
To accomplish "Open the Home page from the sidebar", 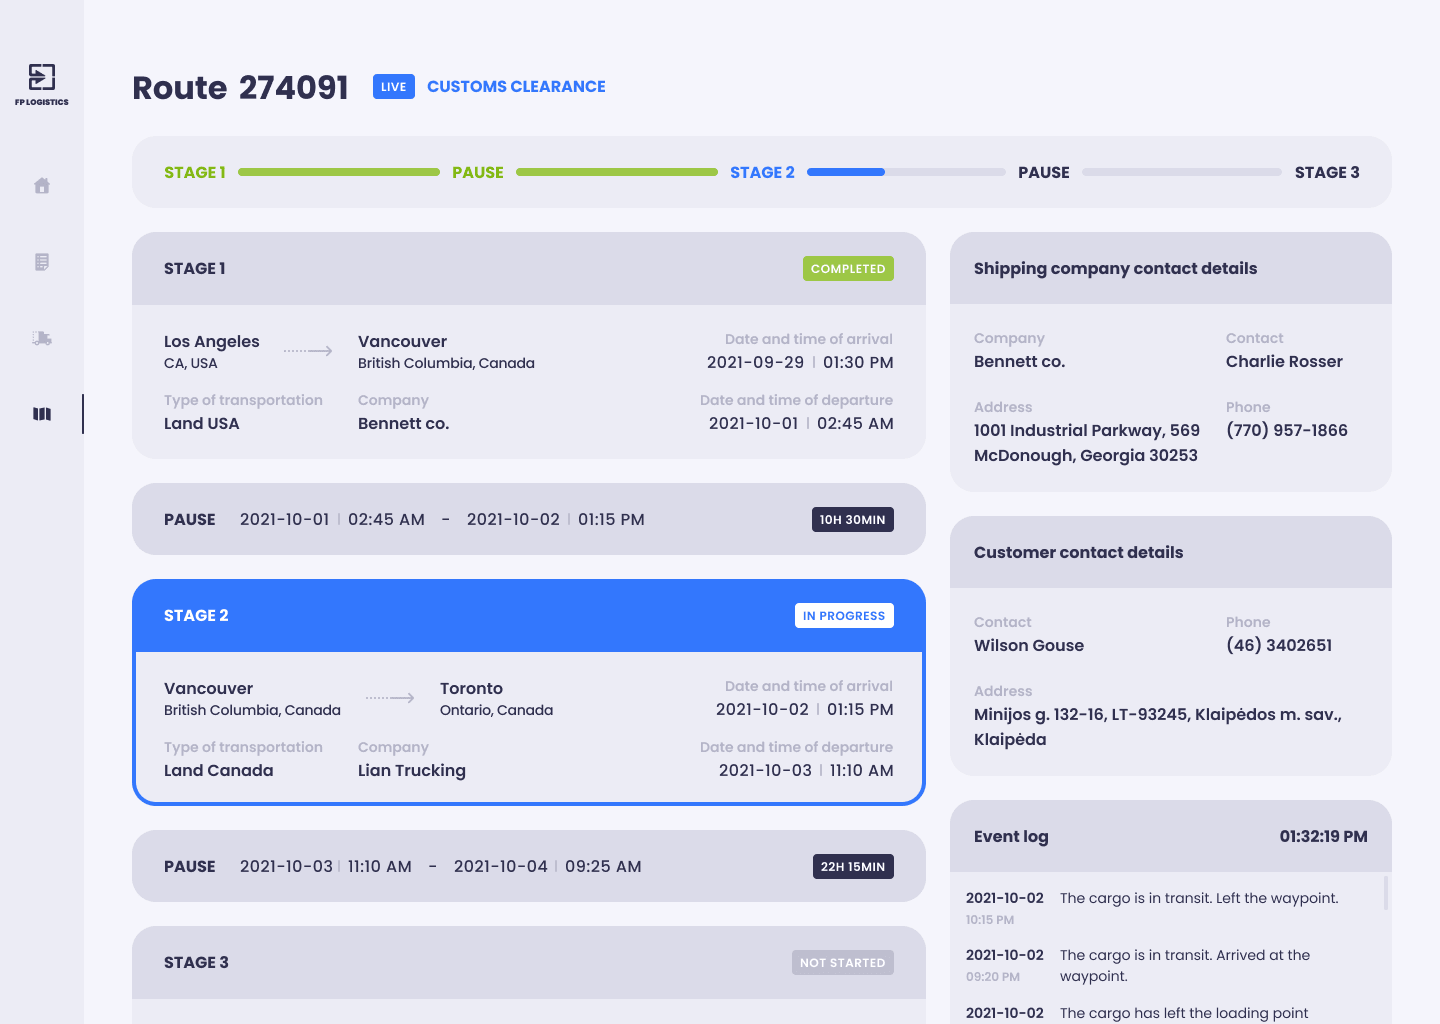I will [x=42, y=186].
